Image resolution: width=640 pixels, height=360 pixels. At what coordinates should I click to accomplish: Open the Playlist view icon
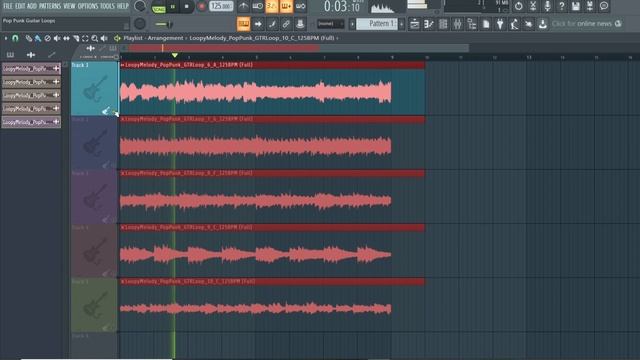(414, 24)
